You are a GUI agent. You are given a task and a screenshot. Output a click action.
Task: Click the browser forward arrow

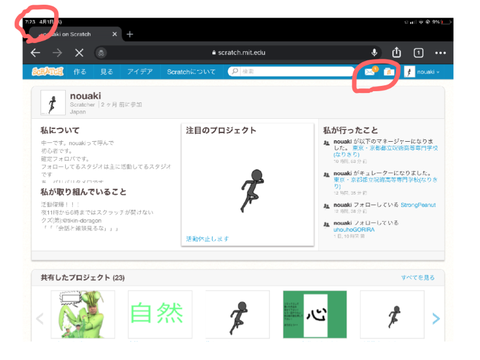57,53
